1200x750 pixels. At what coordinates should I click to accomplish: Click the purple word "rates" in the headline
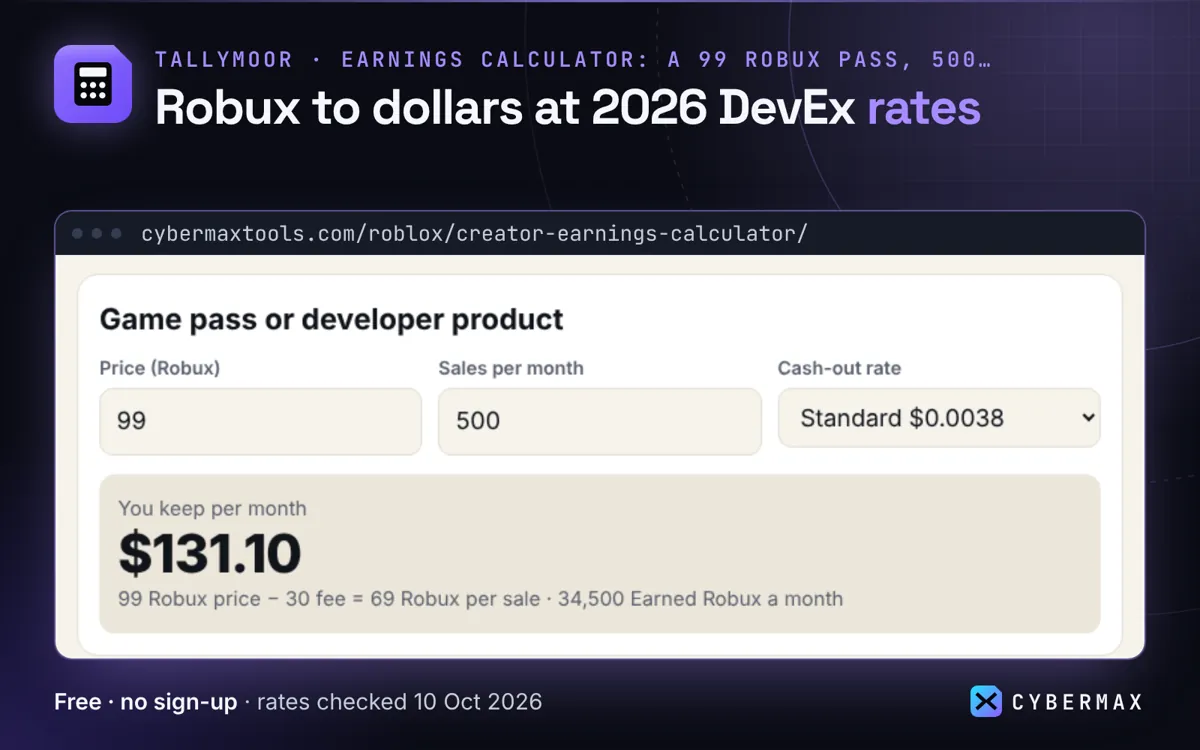924,108
